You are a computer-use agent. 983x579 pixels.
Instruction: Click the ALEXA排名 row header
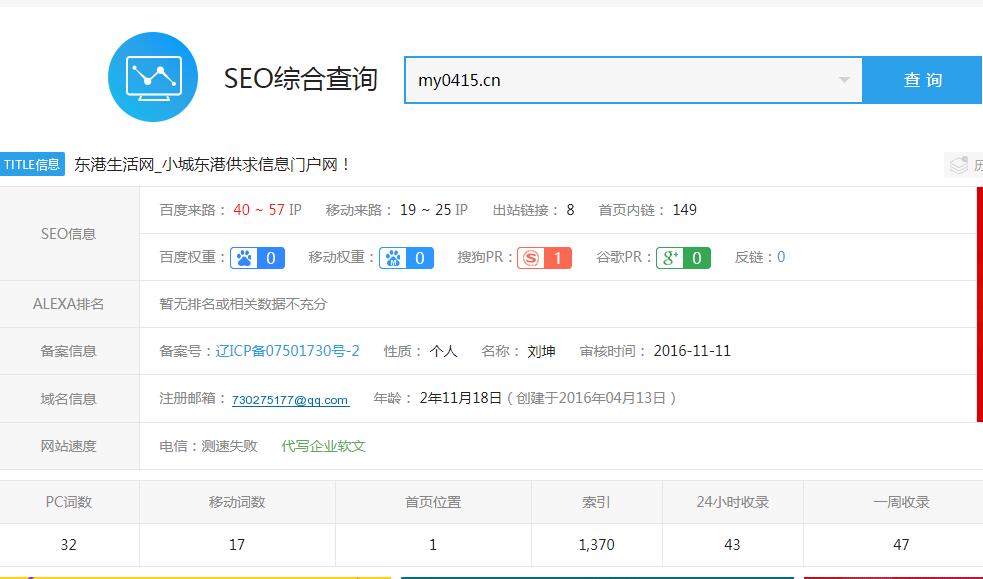tap(69, 304)
